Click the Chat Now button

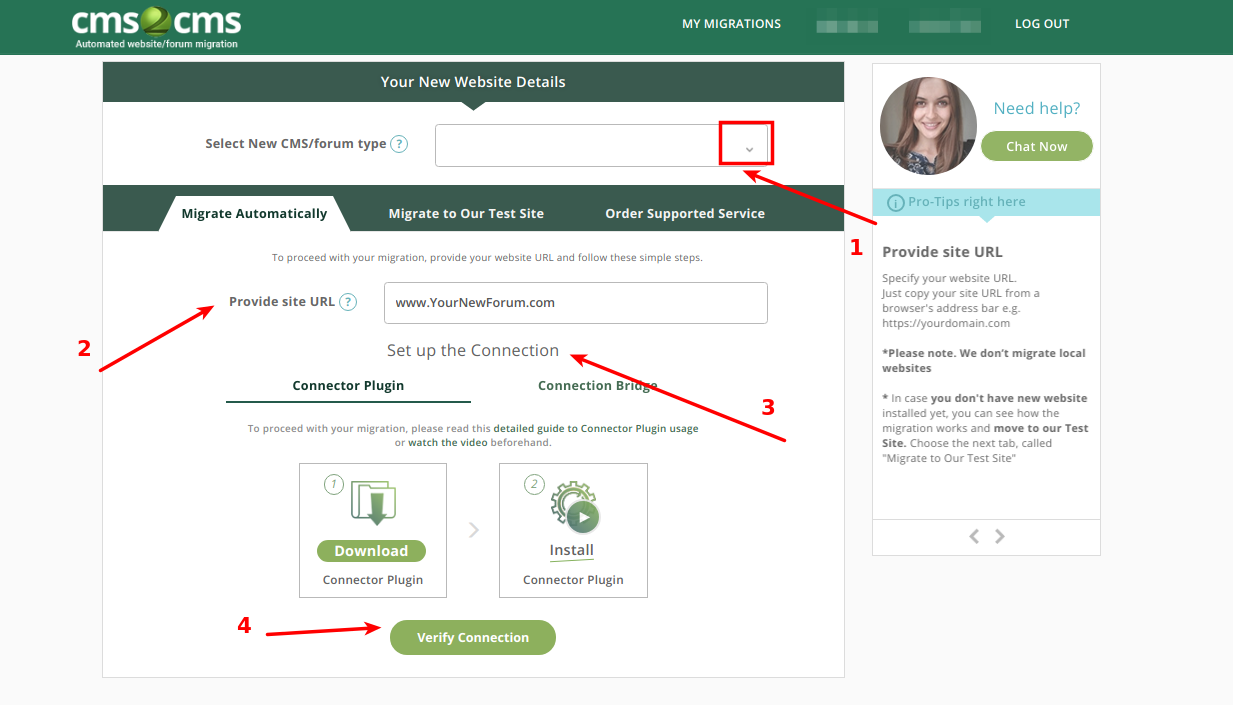[x=1036, y=146]
